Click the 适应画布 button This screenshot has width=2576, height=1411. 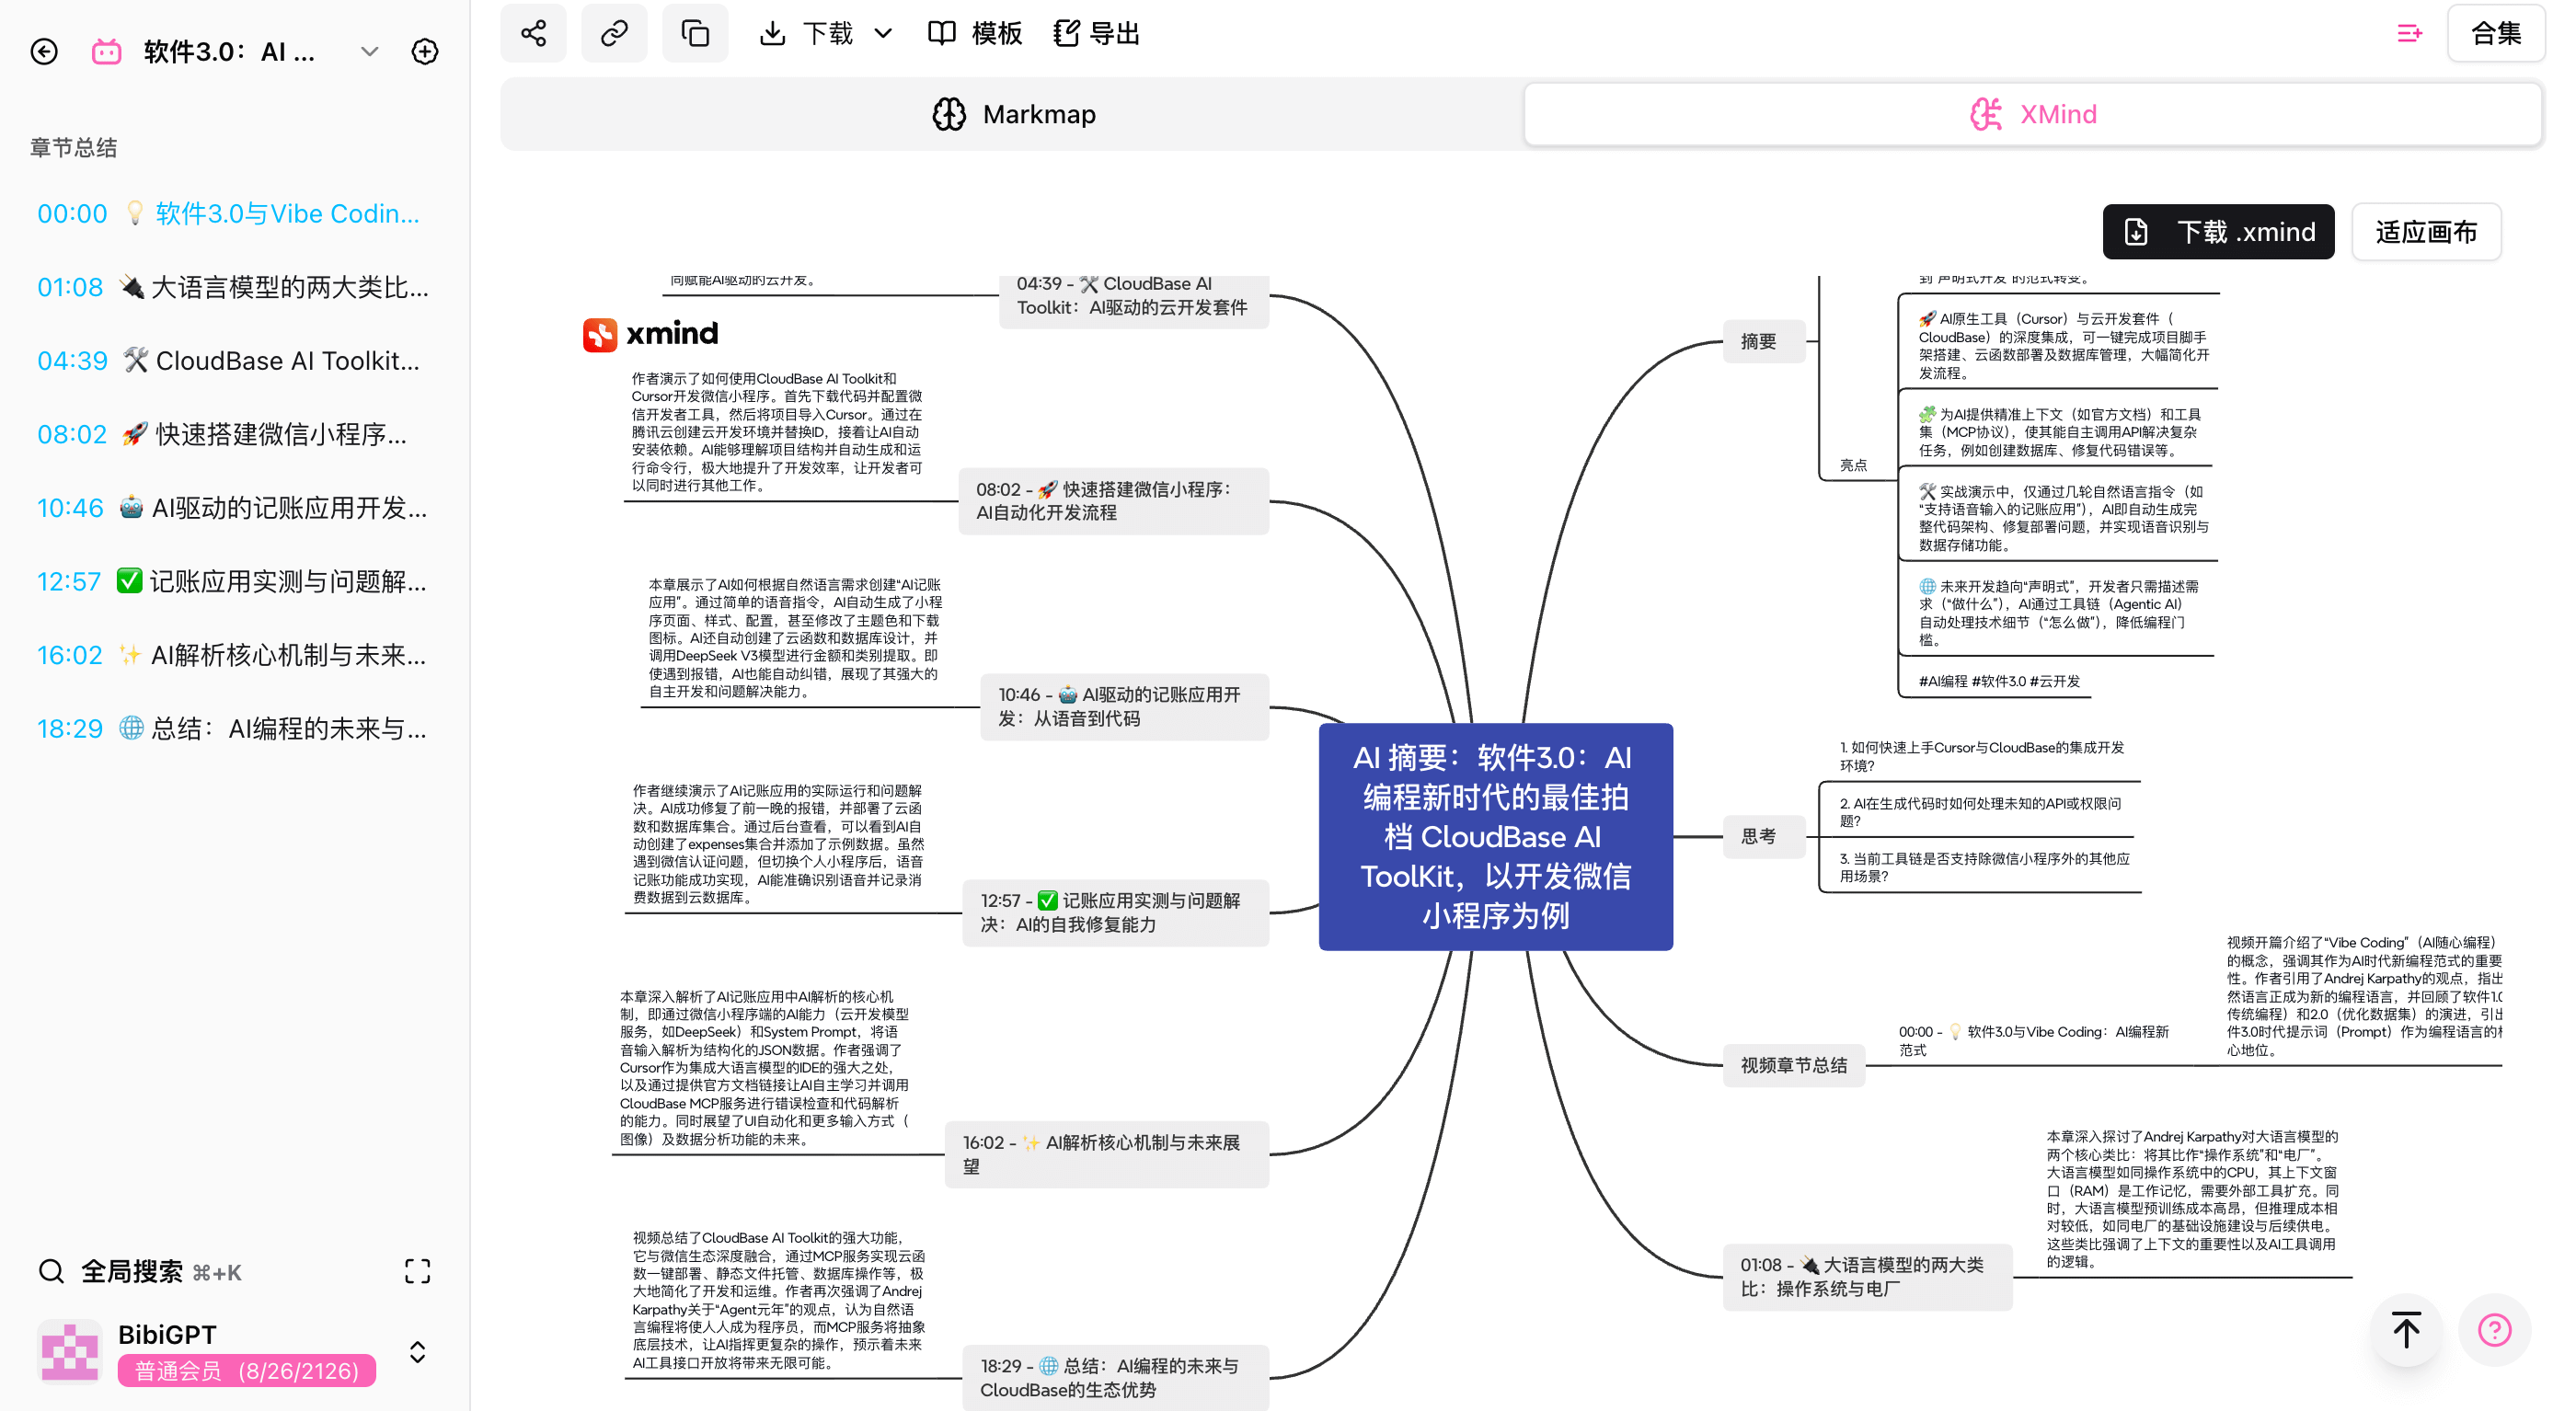[2426, 231]
